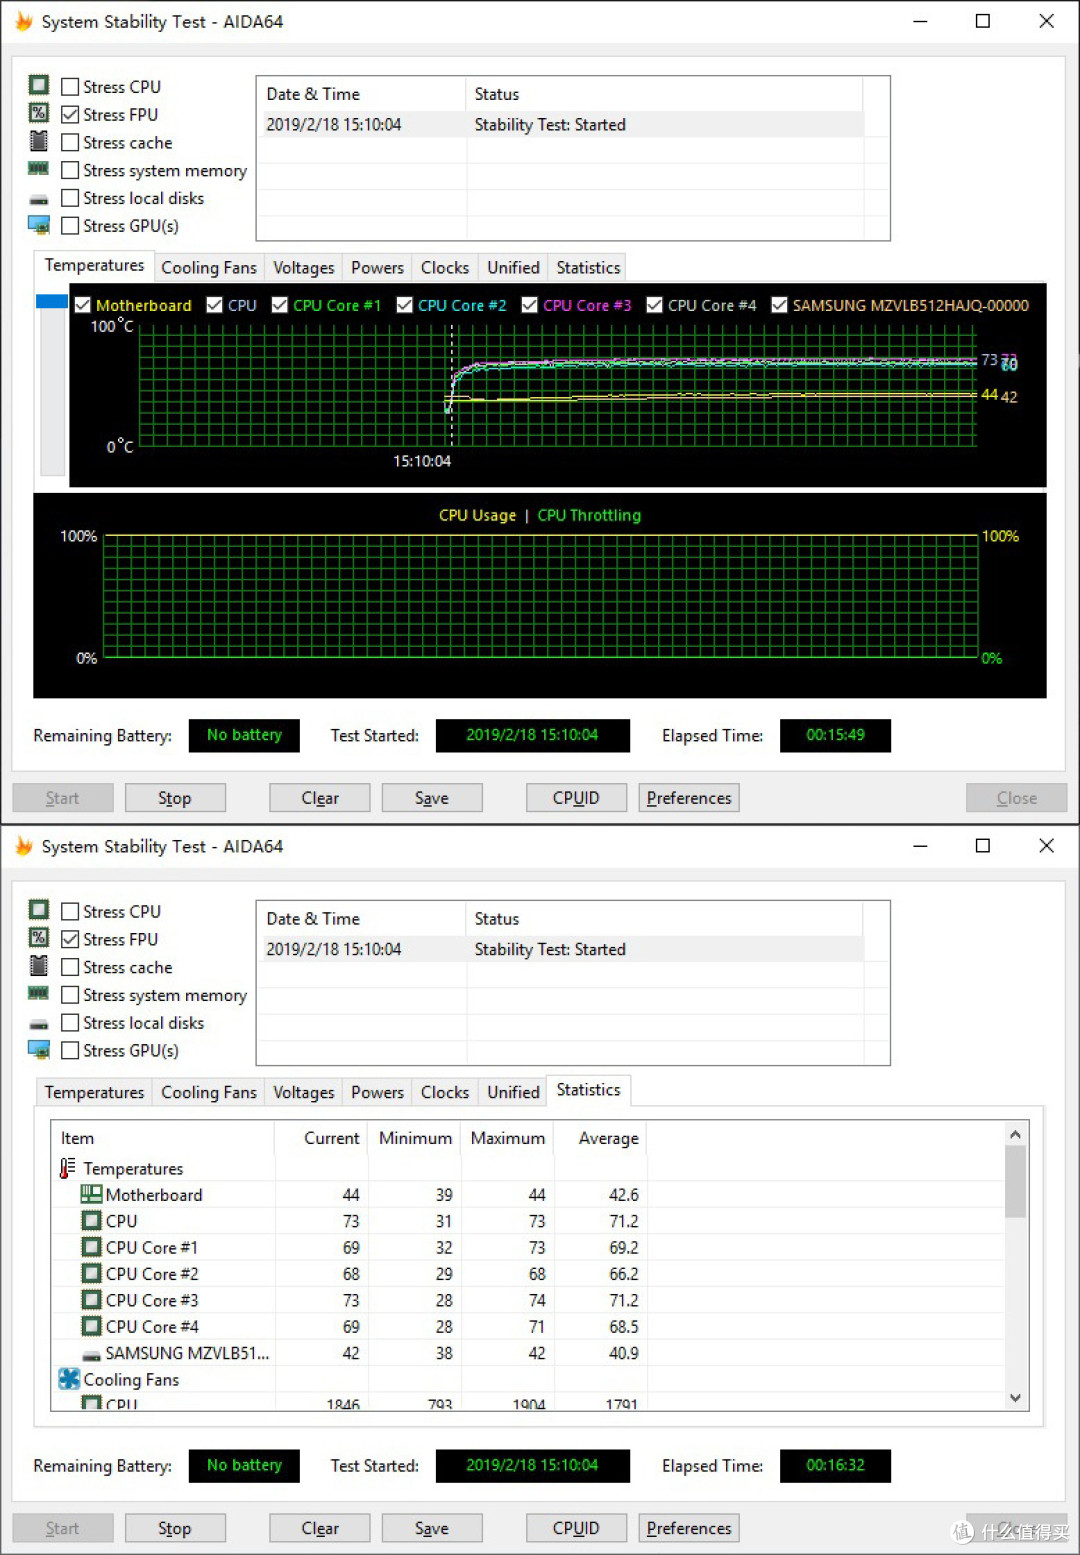Open the Voltages tab in the top window
The height and width of the screenshot is (1555, 1080).
[x=304, y=267]
